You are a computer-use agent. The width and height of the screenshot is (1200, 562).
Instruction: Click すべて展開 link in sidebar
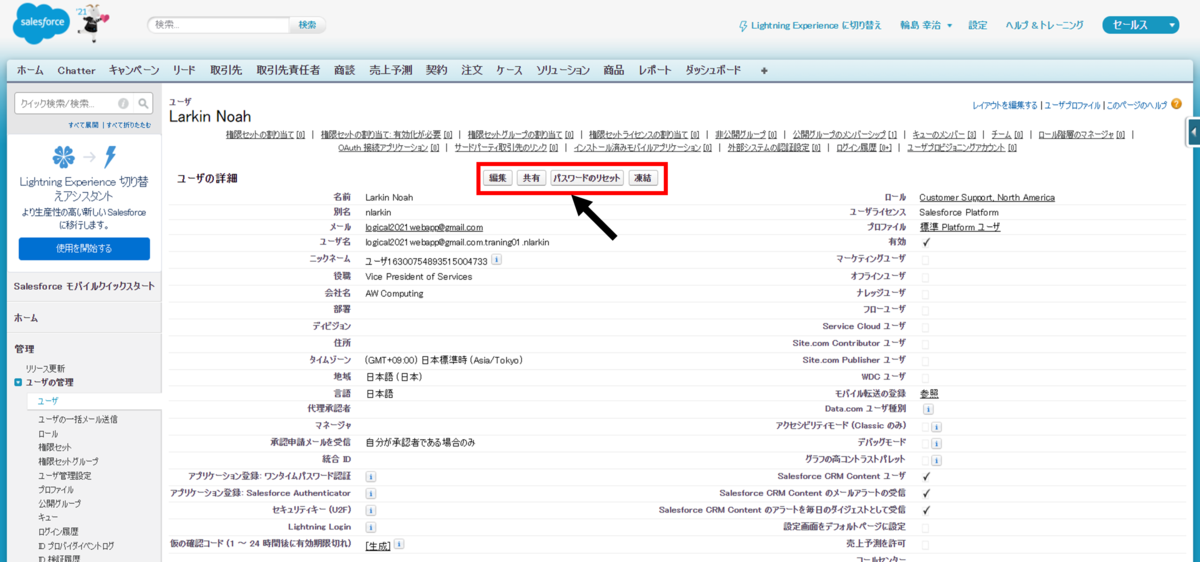click(85, 125)
